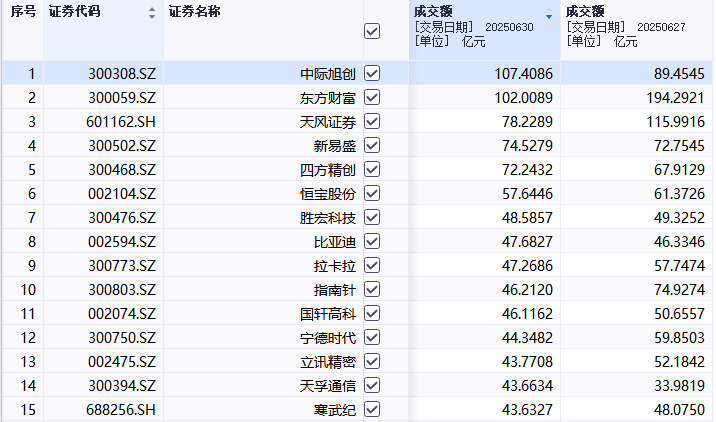
Task: Toggle the checkbox for 比亚迪
Action: click(x=372, y=242)
